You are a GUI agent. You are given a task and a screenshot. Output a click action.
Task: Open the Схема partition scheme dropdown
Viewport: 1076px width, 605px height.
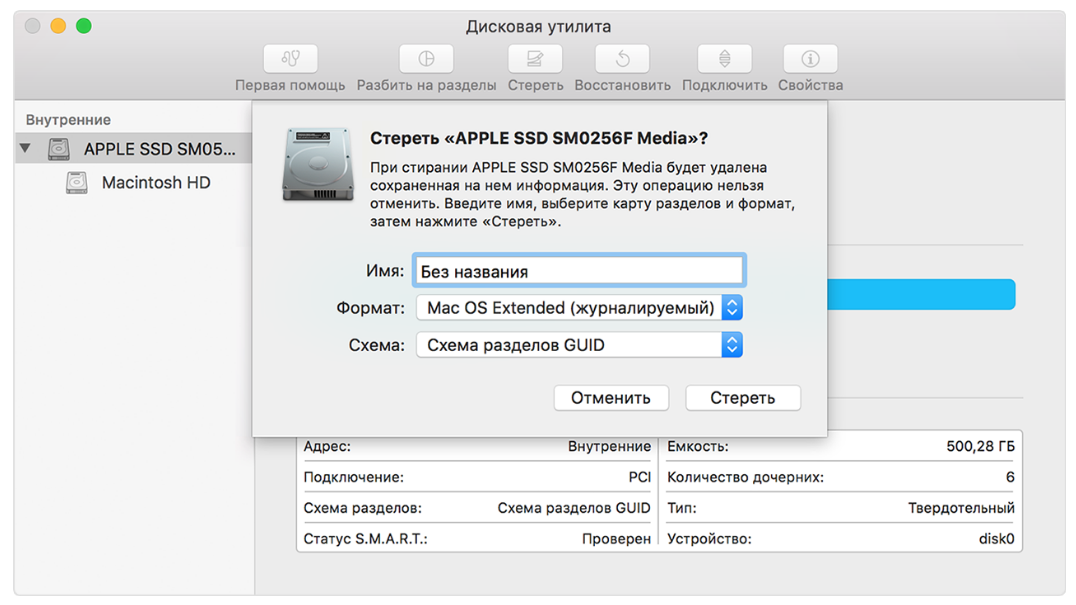579,345
